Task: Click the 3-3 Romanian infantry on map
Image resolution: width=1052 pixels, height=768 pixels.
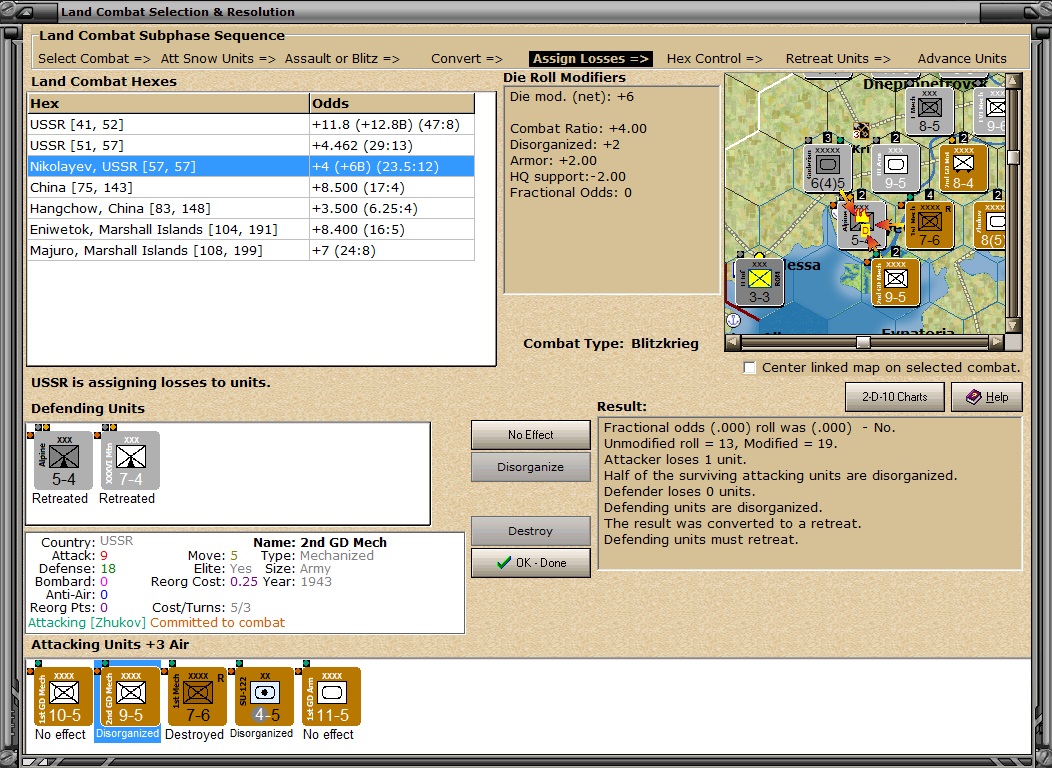Action: [x=759, y=282]
